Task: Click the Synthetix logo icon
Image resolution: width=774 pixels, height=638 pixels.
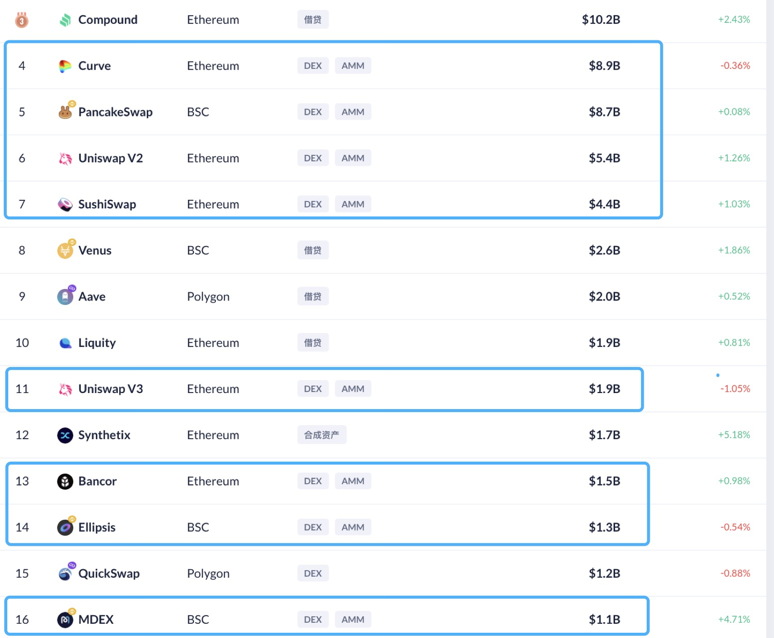Action: tap(65, 435)
